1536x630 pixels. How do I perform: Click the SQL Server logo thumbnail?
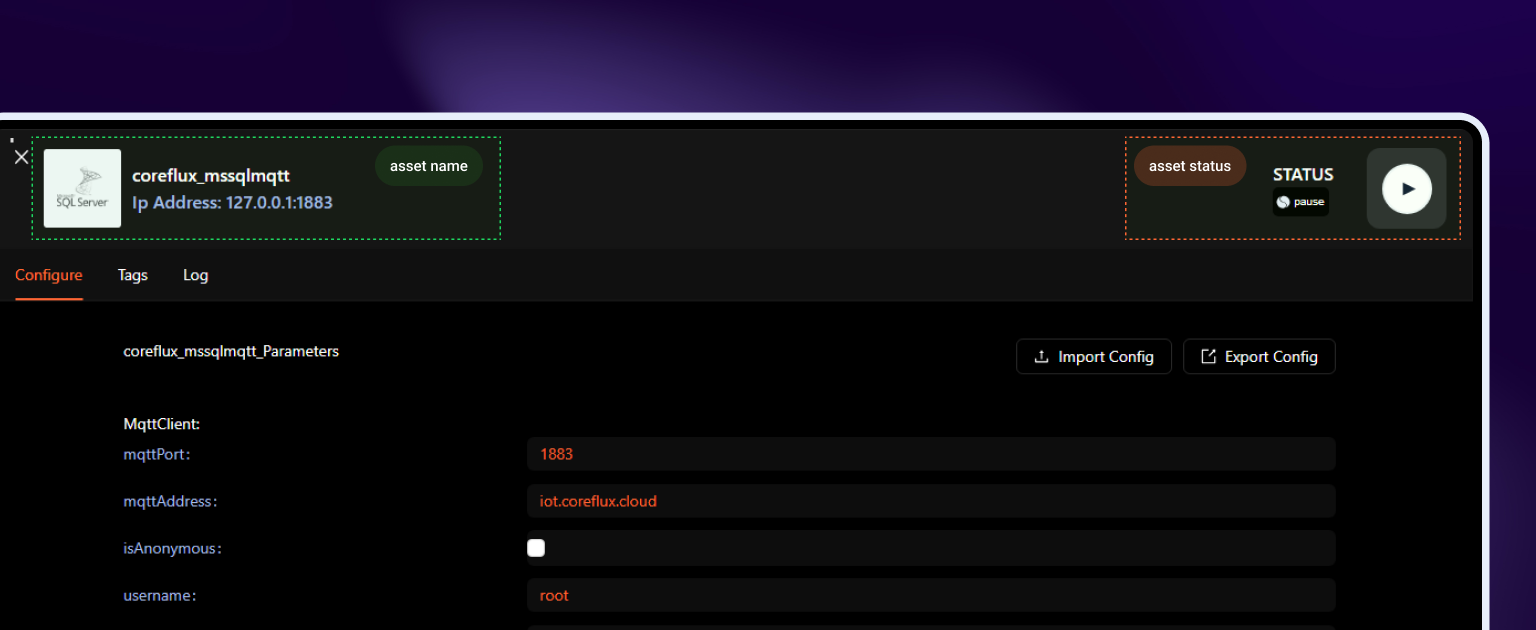coord(82,189)
